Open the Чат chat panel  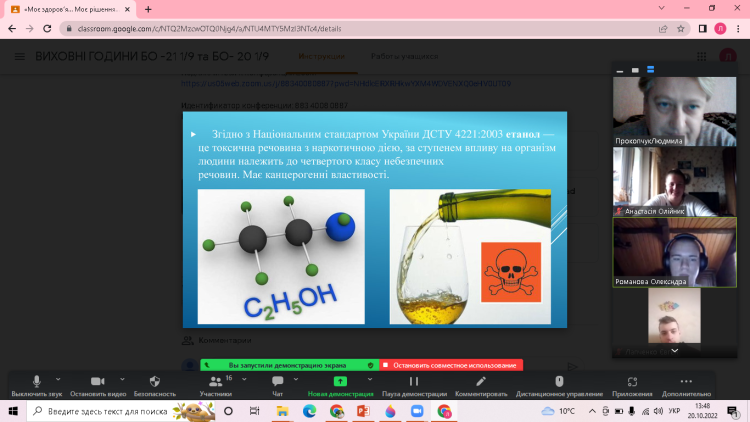tap(278, 383)
